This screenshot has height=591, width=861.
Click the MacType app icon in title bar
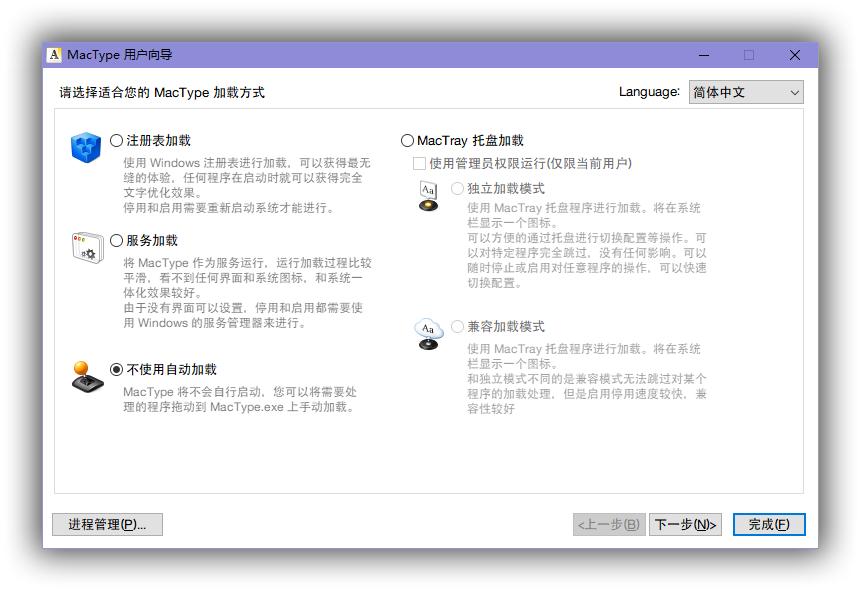[54, 55]
